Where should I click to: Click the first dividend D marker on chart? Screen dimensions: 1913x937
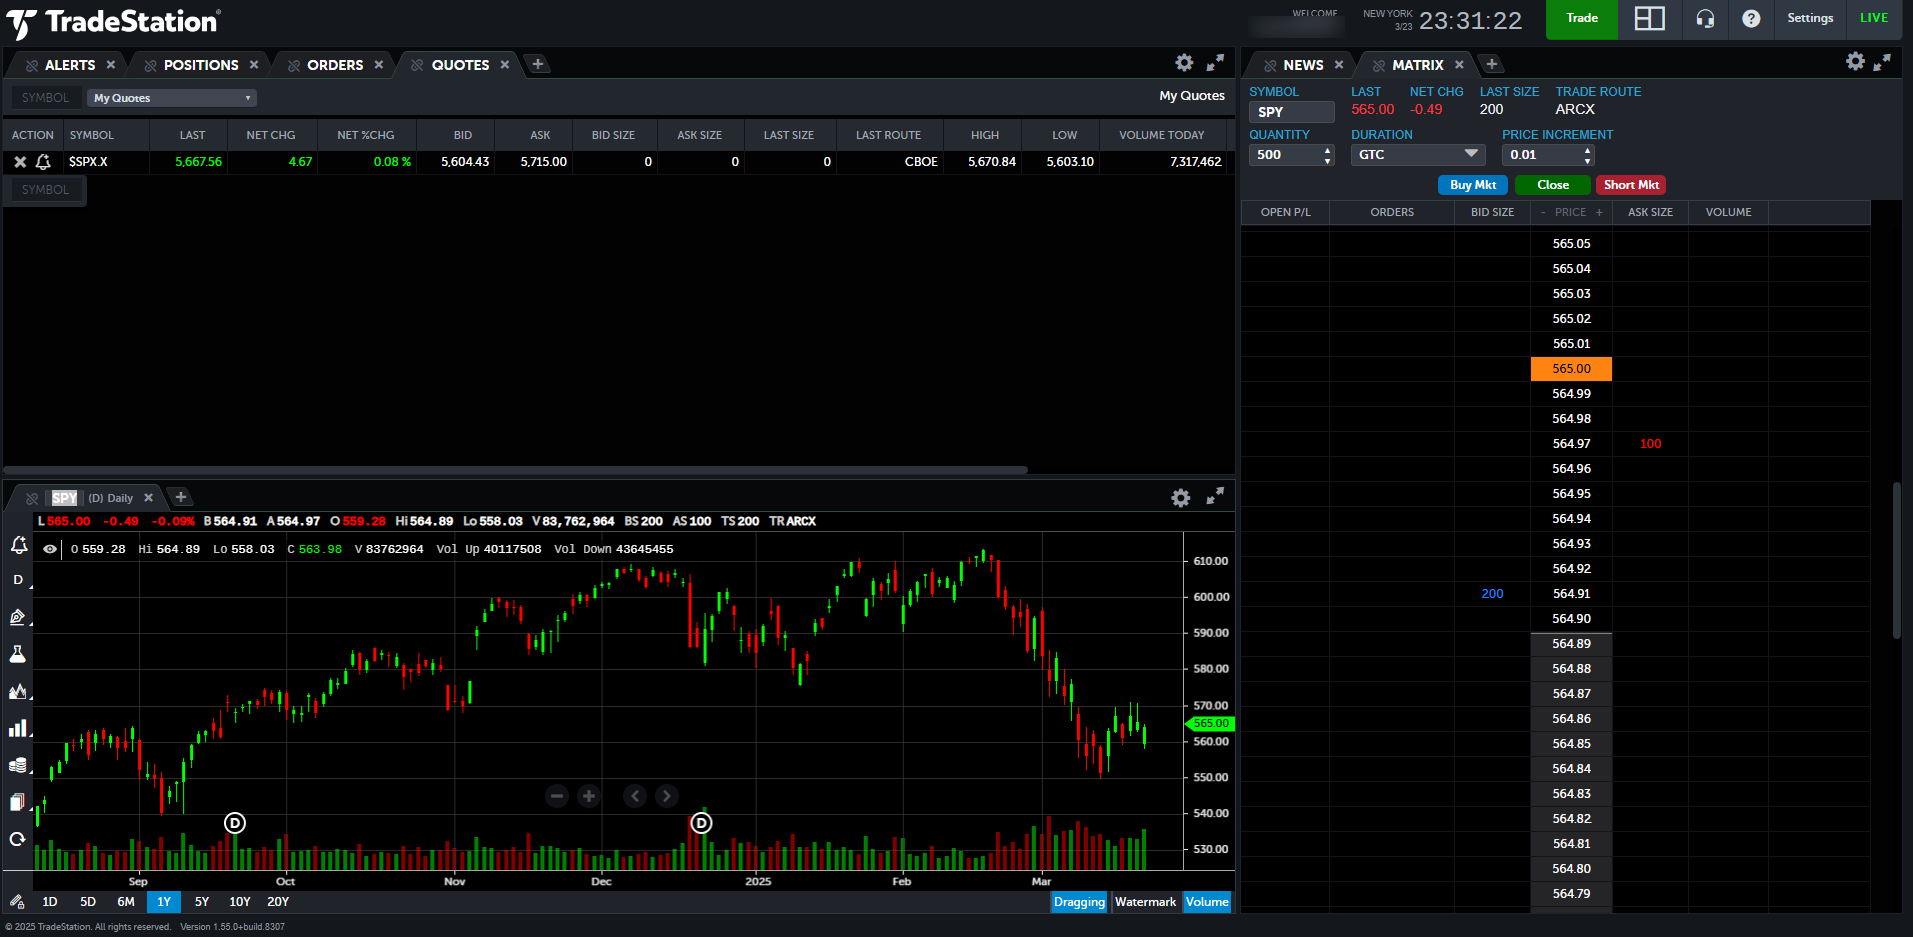click(x=235, y=823)
